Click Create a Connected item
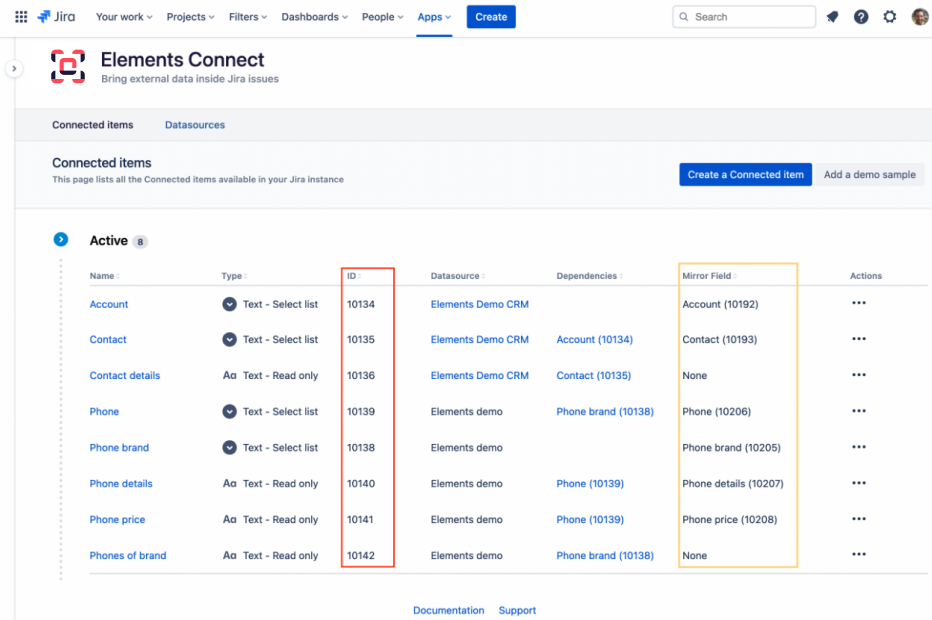Viewport: 932px width, 620px height. [x=745, y=174]
